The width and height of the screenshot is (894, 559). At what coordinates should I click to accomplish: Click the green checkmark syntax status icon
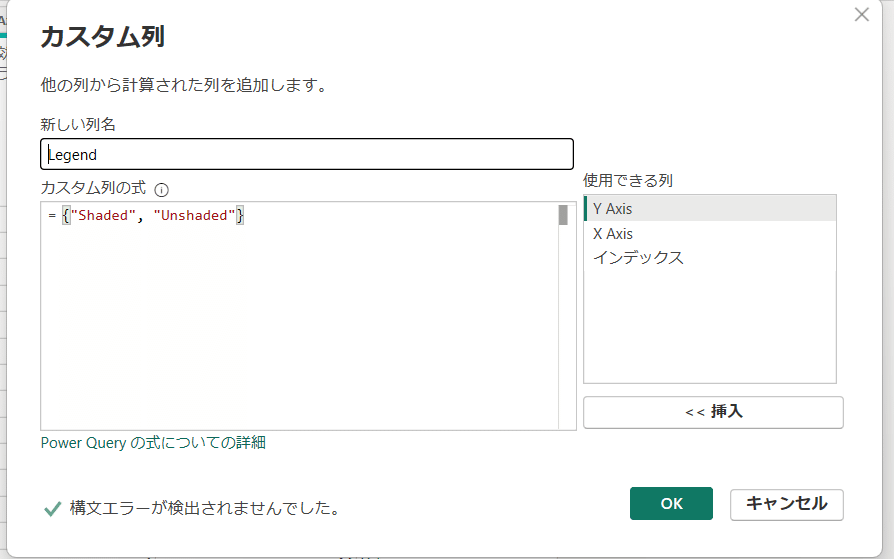tap(52, 508)
